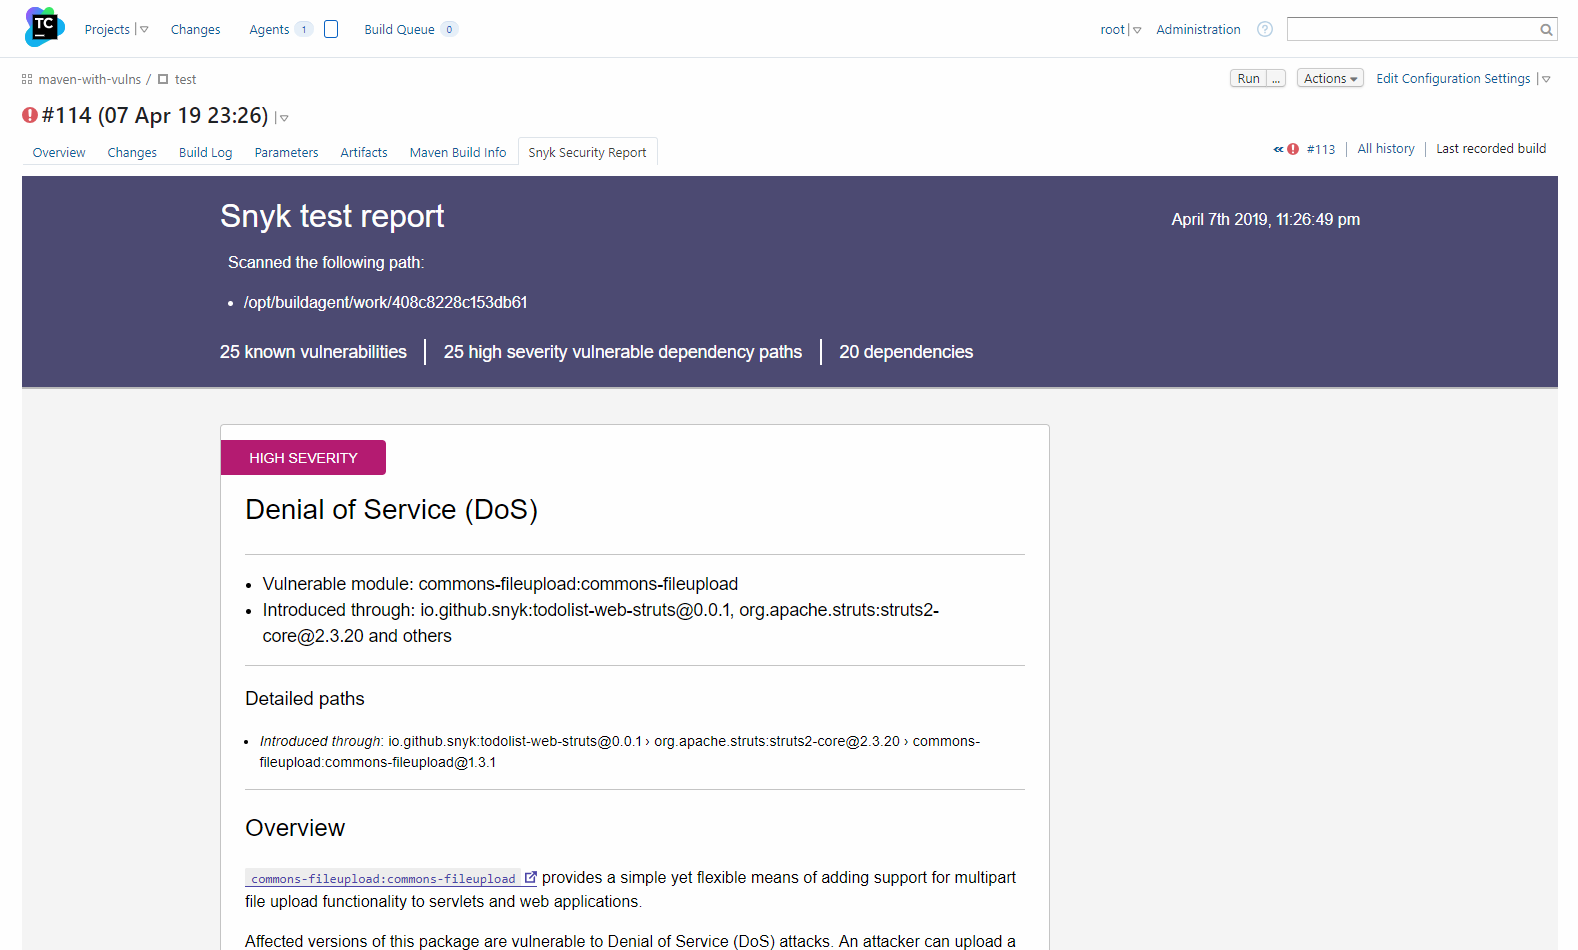This screenshot has width=1578, height=950.
Task: Click the agent status square icon
Action: [331, 29]
